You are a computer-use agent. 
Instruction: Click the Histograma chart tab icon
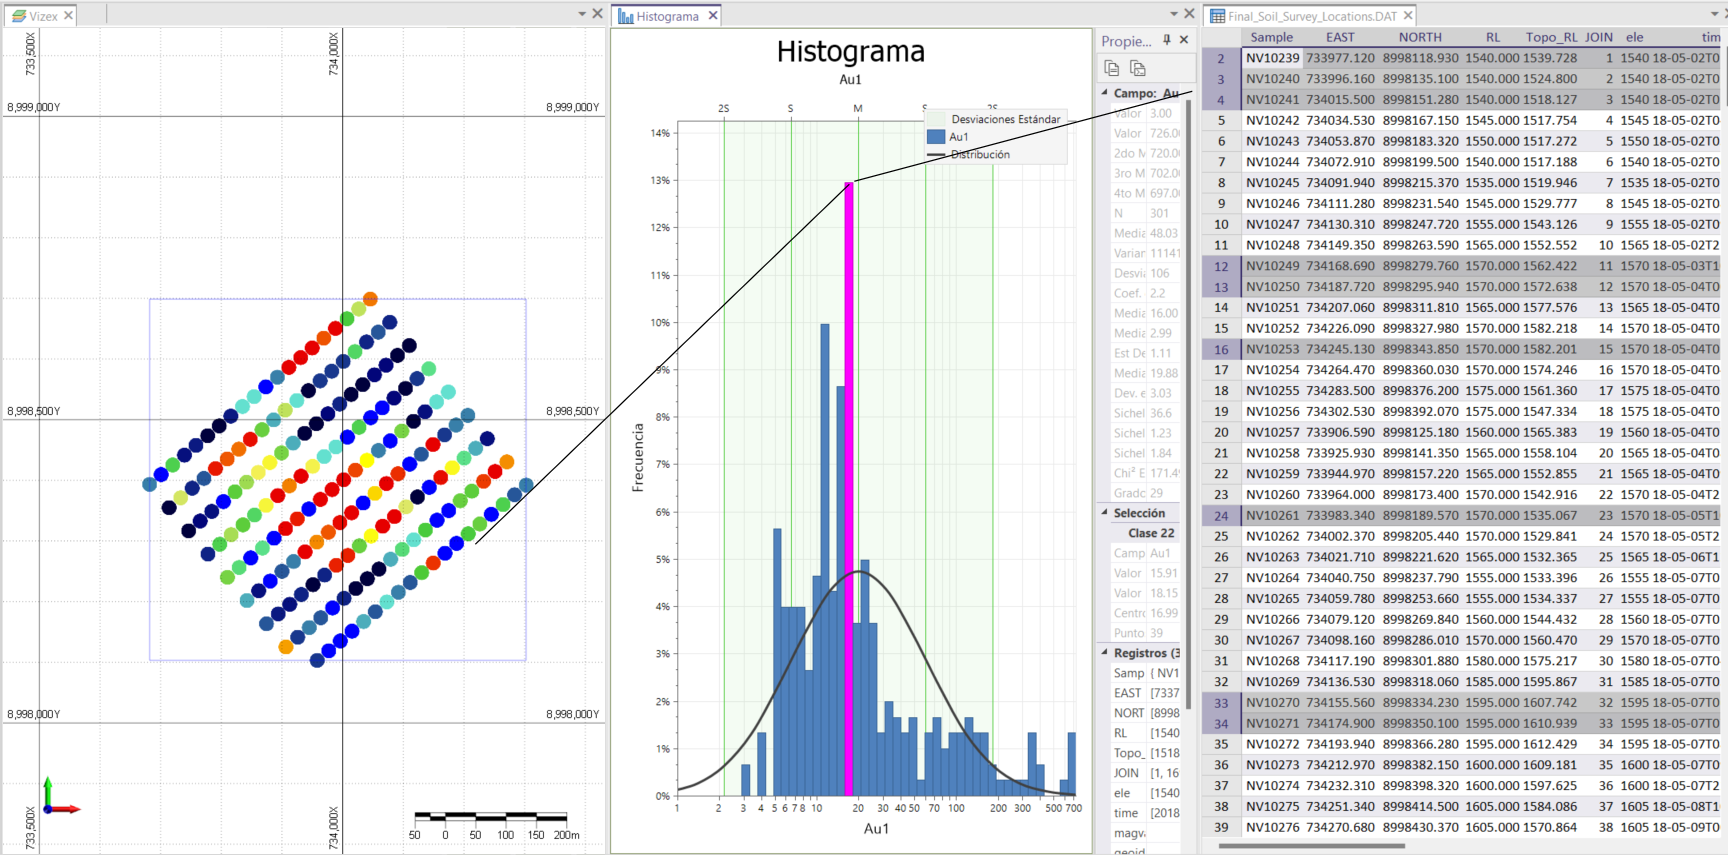point(626,16)
